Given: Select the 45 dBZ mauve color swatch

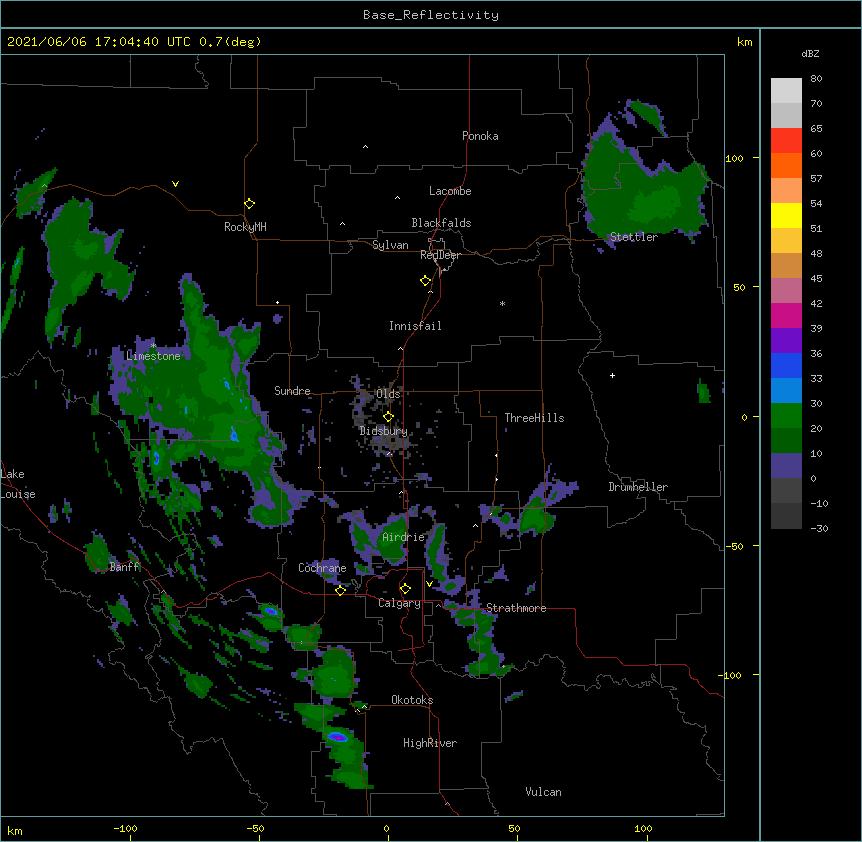Looking at the screenshot, I should coord(786,290).
